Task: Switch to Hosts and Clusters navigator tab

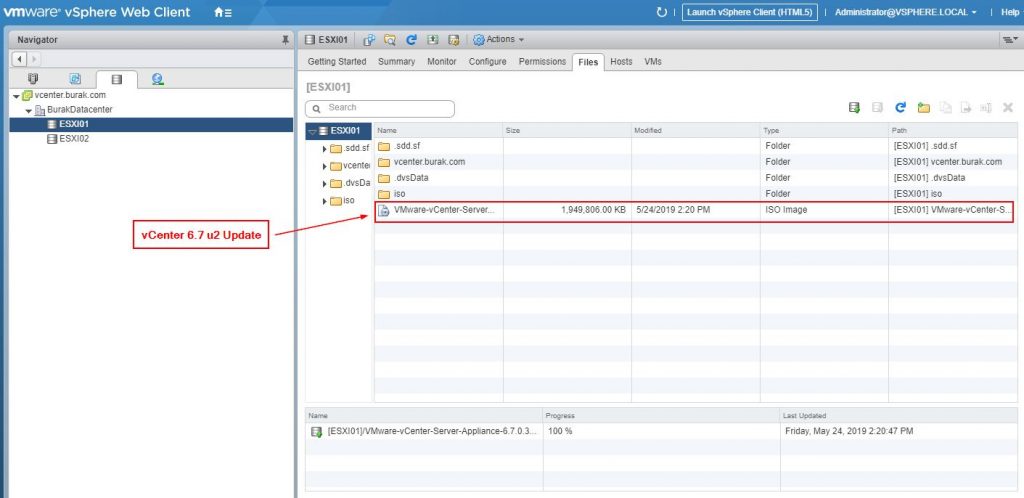Action: pyautogui.click(x=33, y=79)
